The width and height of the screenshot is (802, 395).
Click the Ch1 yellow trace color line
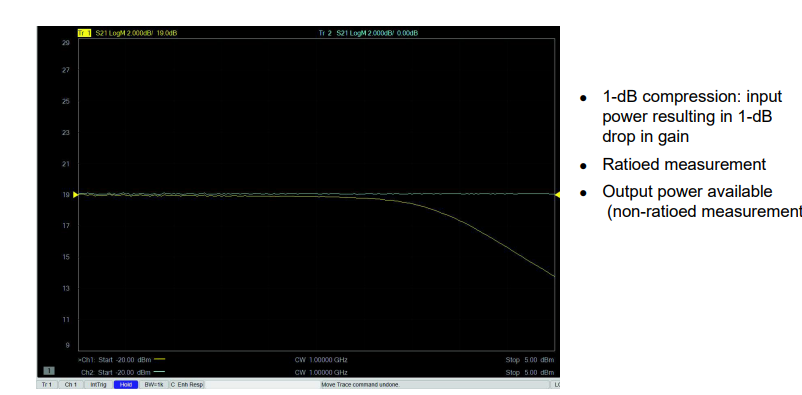(x=160, y=359)
